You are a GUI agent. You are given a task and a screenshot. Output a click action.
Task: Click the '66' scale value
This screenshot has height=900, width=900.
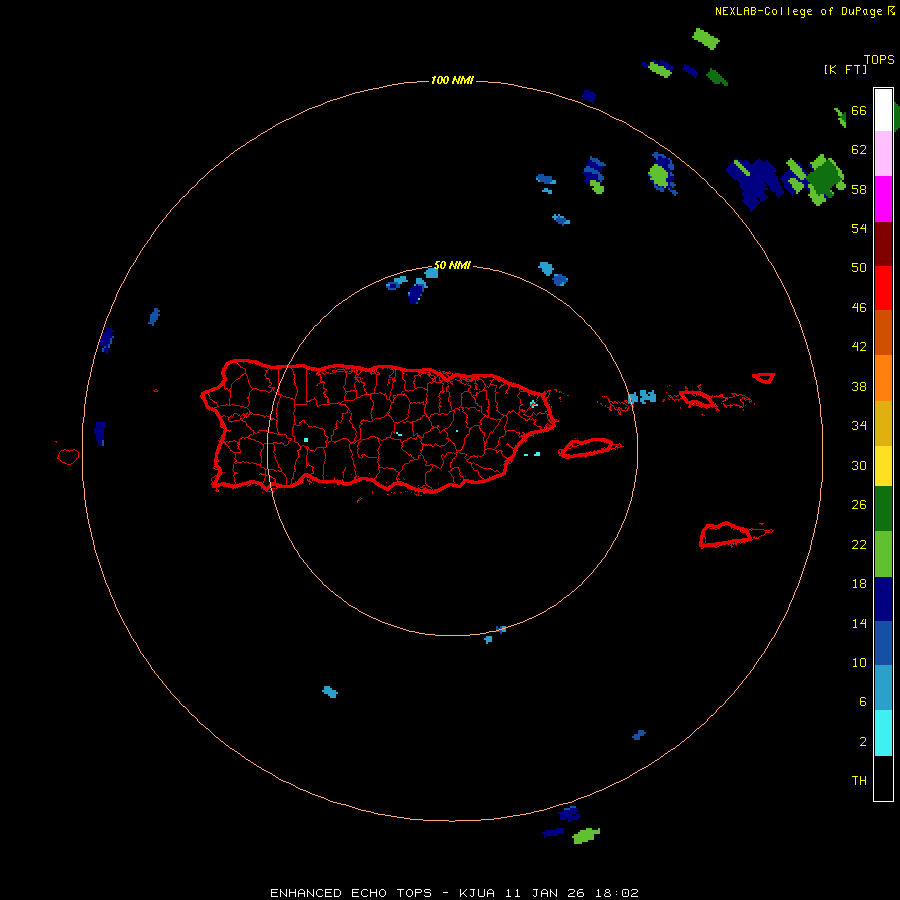tap(859, 110)
